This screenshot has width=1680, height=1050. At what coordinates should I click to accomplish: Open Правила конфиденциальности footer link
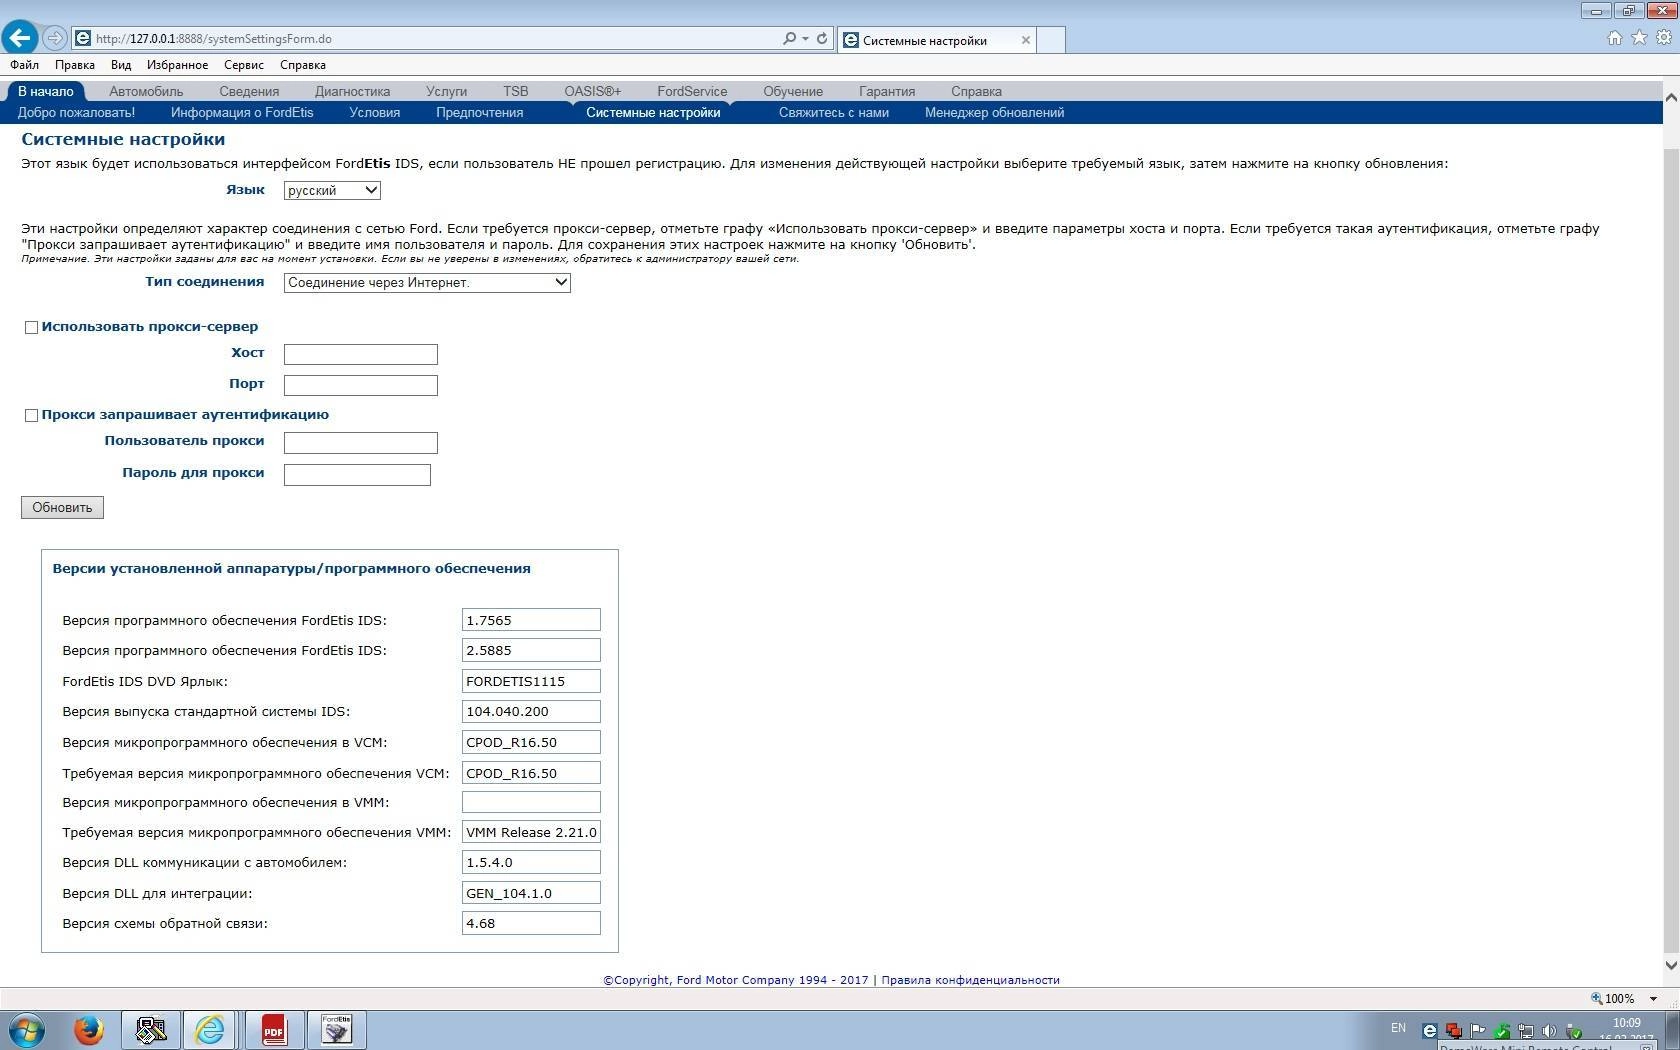tap(970, 980)
